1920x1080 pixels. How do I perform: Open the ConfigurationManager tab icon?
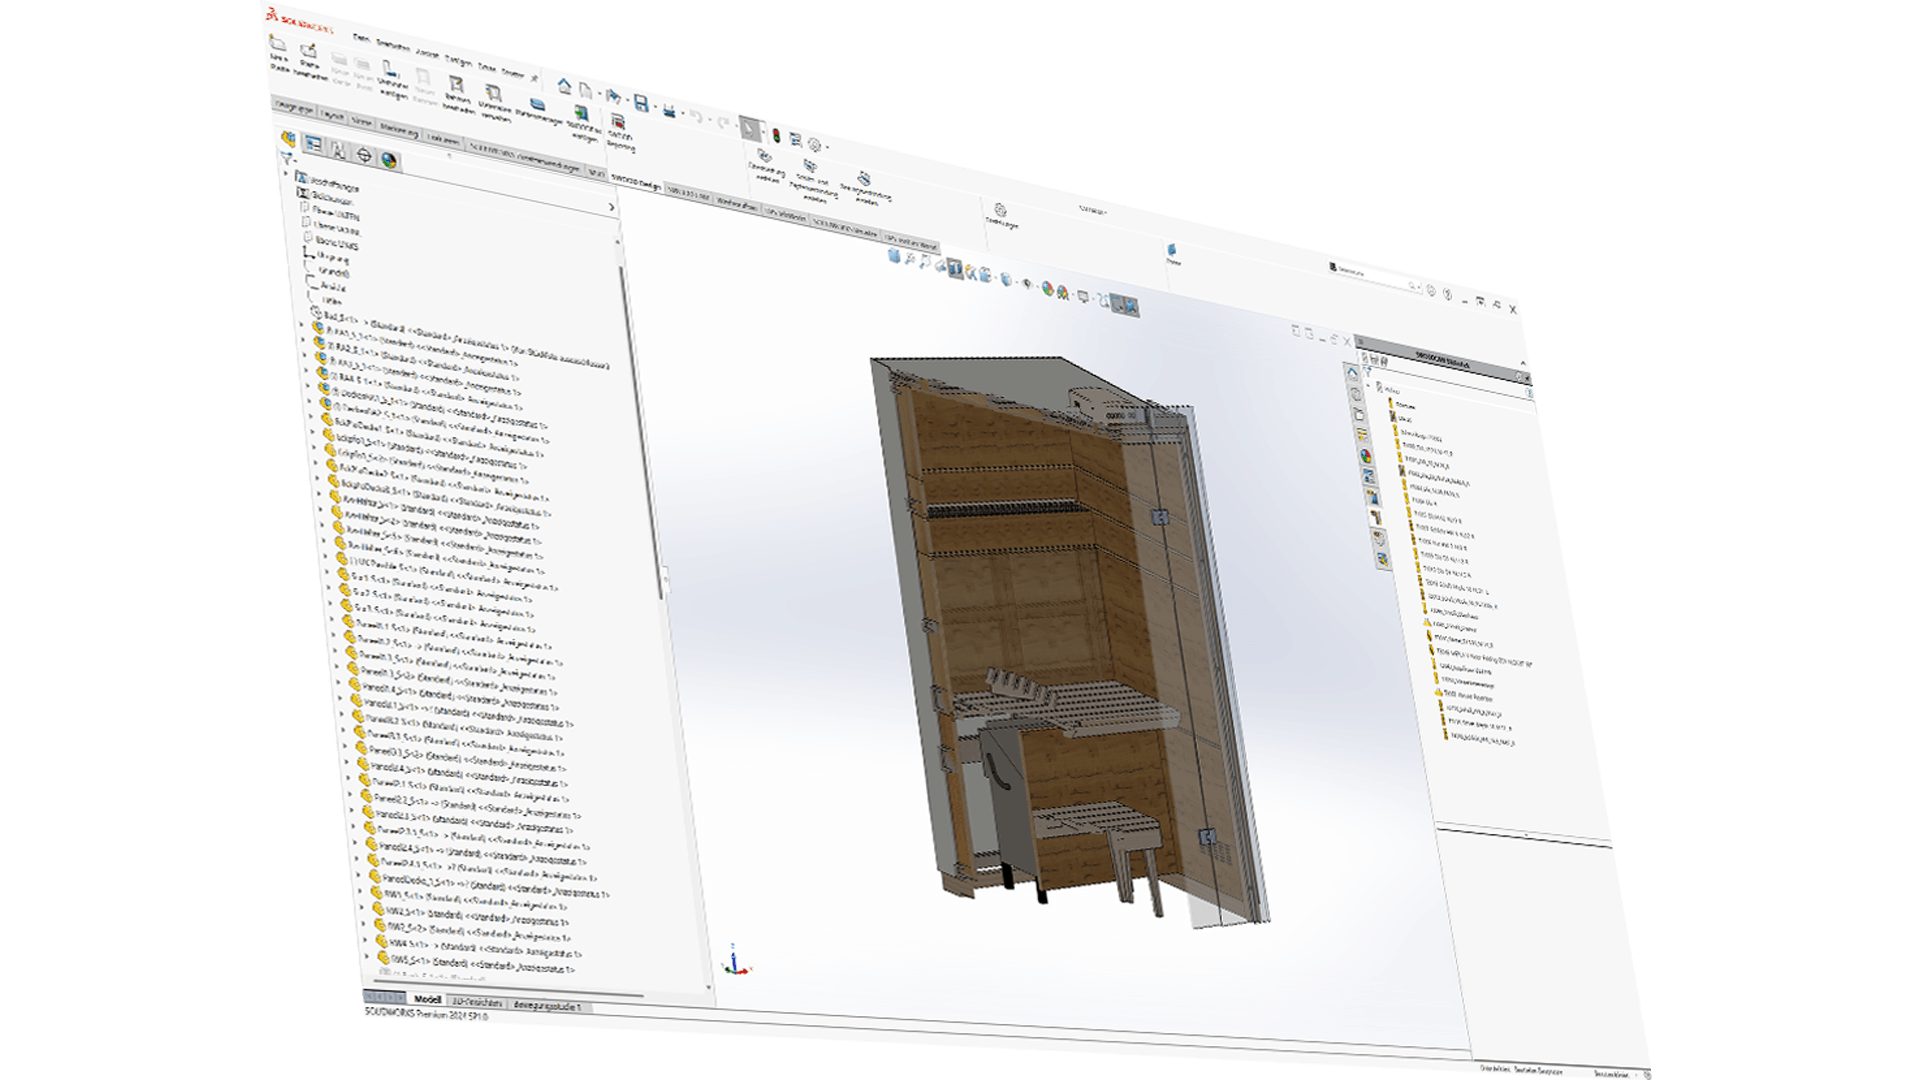click(x=338, y=151)
